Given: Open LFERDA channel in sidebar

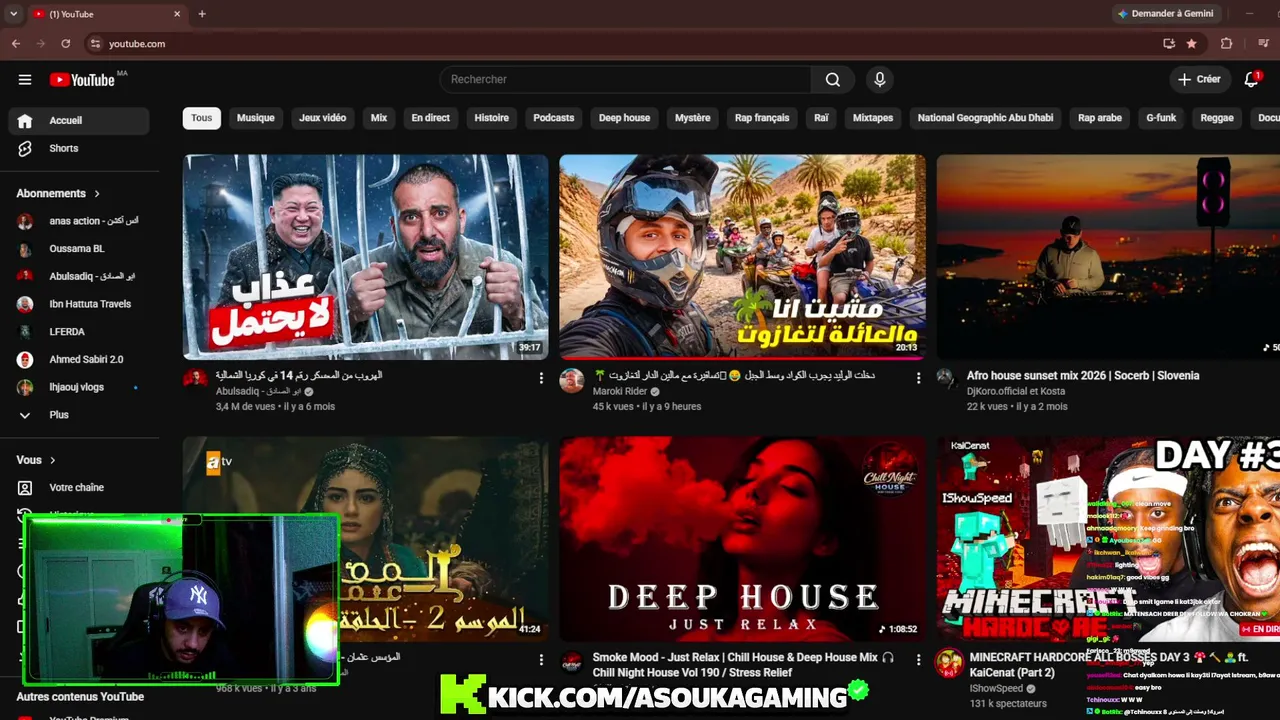Looking at the screenshot, I should [79, 332].
